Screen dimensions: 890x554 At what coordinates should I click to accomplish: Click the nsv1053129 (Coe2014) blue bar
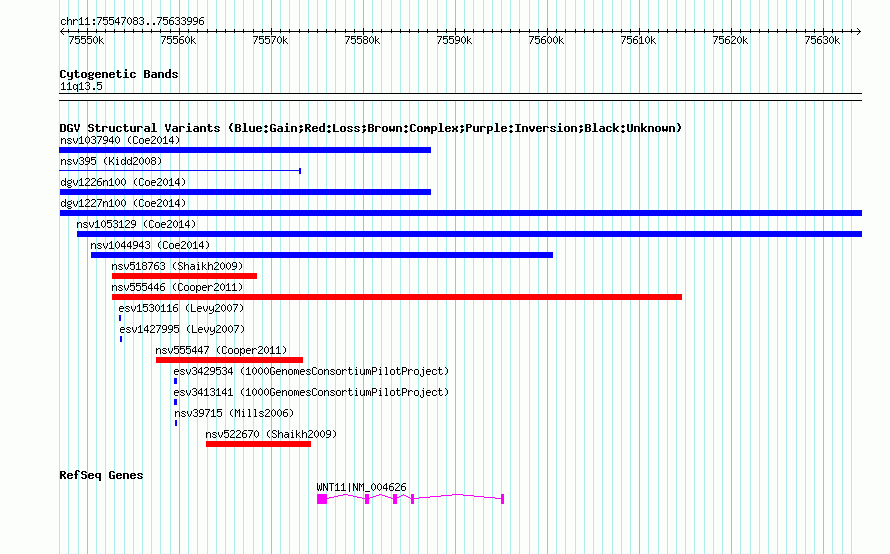tap(469, 234)
